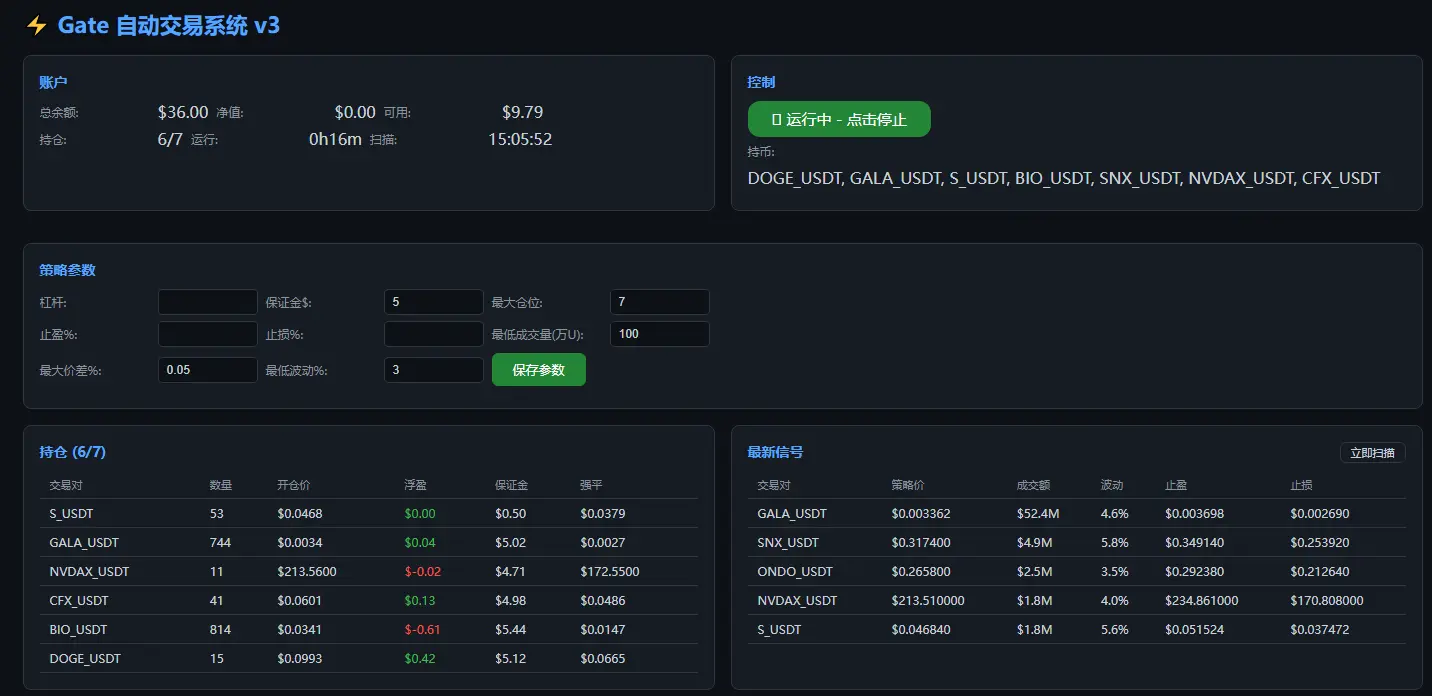Click the CFX_USDT position row label

(x=80, y=601)
